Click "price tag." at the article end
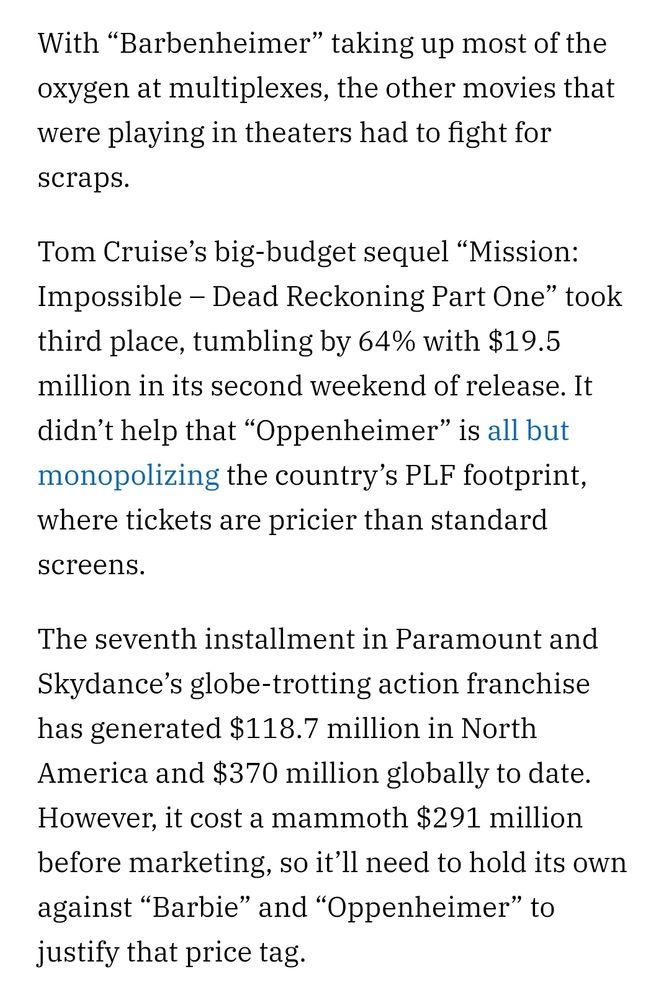 pos(244,952)
